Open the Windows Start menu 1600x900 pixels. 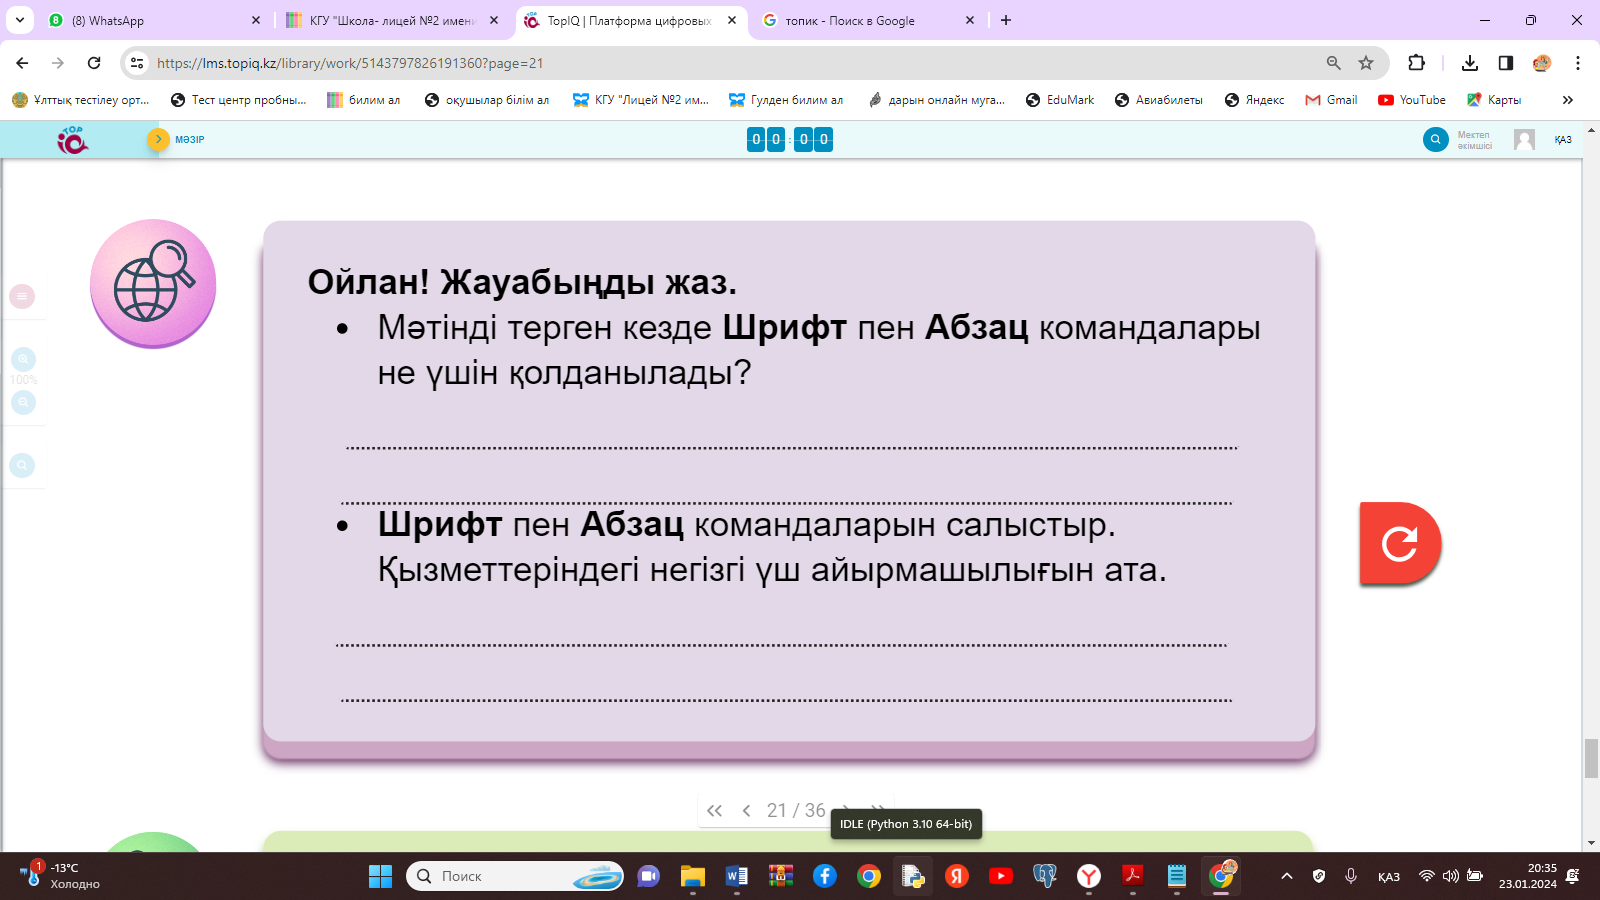[x=381, y=876]
